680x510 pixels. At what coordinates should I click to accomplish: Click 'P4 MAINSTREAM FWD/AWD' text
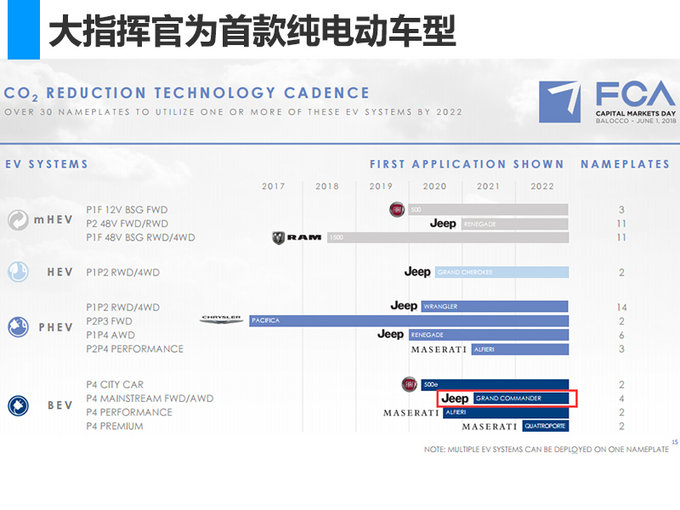[x=150, y=399]
